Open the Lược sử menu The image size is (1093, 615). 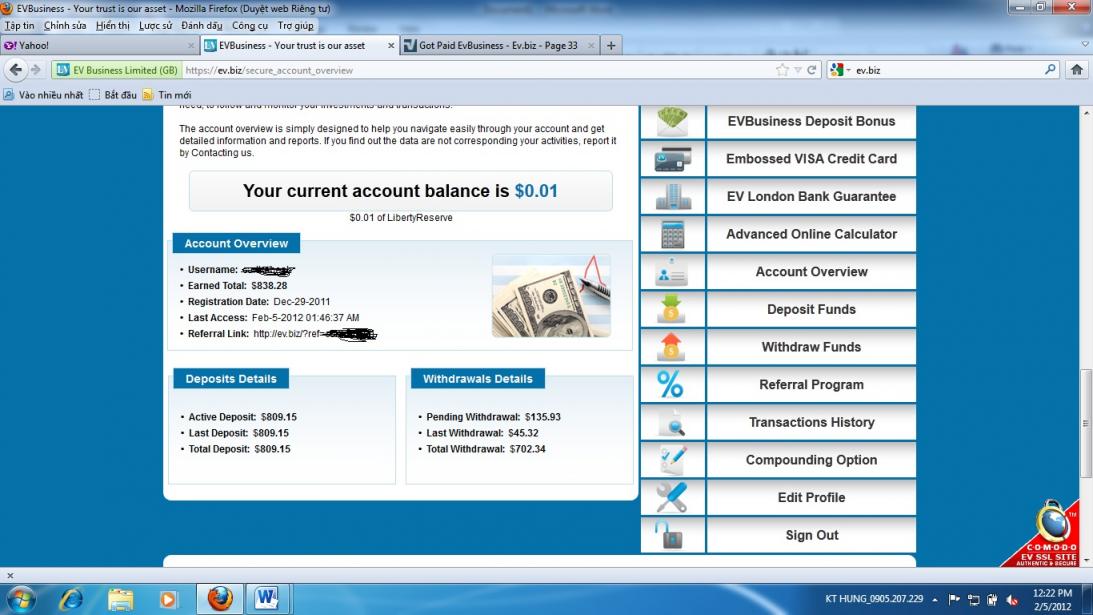(155, 26)
